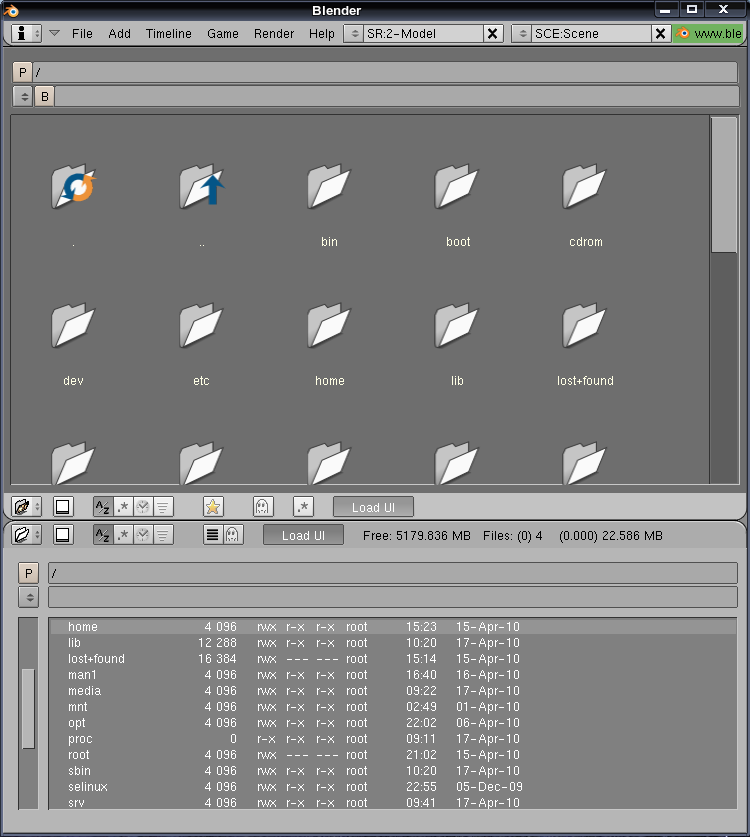Open the directory history selector in the lower file browser
The width and height of the screenshot is (750, 837).
pyautogui.click(x=29, y=597)
